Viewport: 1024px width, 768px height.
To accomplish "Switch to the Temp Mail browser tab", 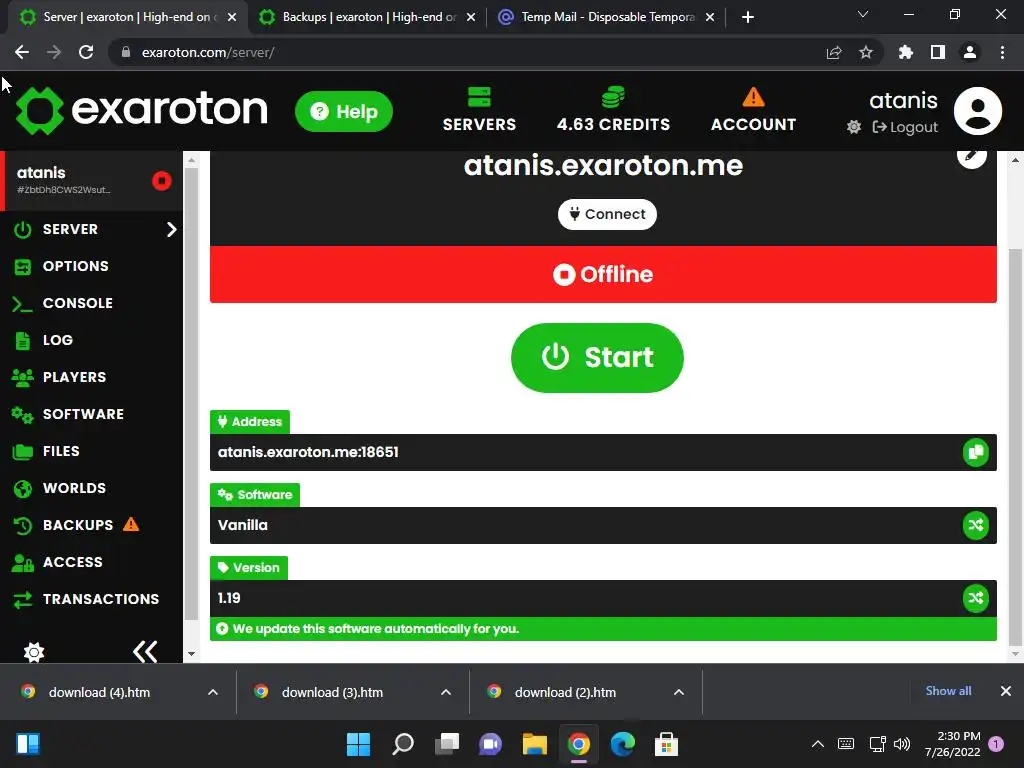I will click(606, 17).
